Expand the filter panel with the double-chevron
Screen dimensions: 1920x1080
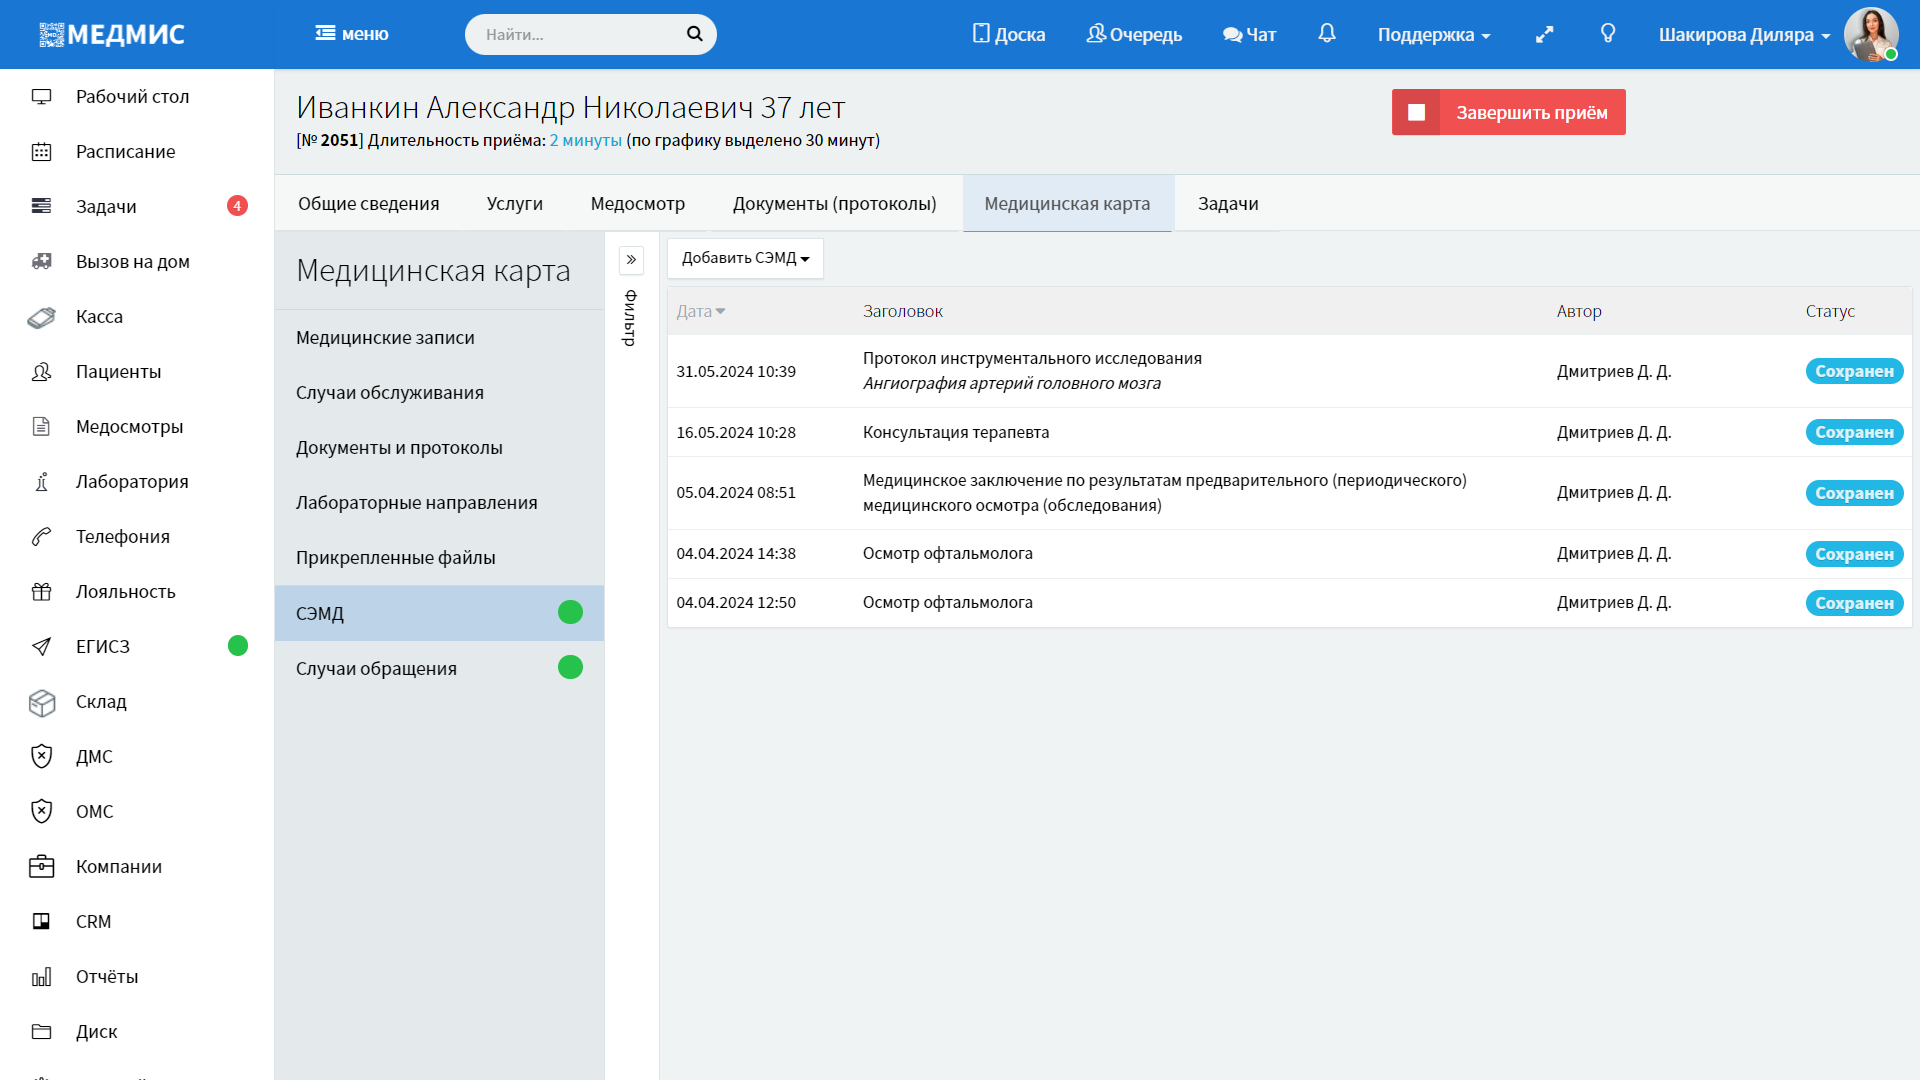pos(631,260)
